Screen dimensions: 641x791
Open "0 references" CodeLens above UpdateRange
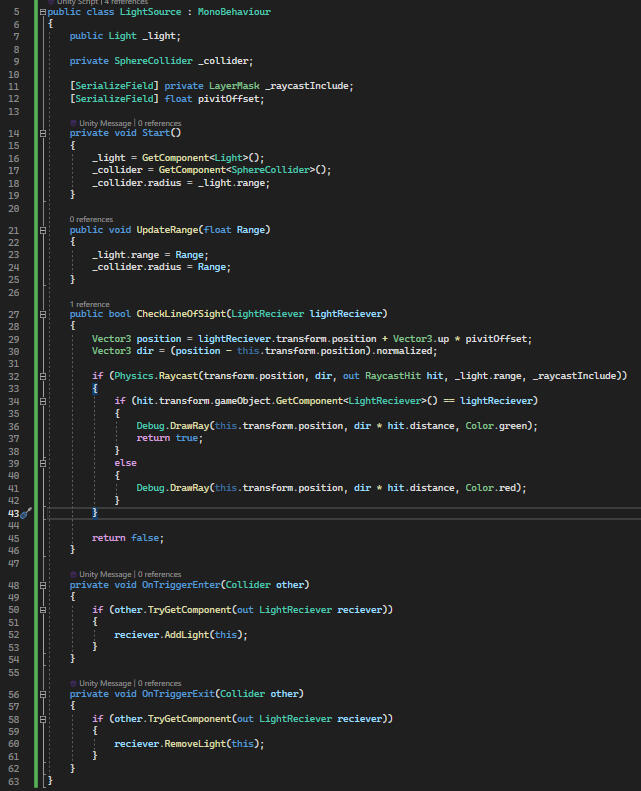(x=93, y=219)
